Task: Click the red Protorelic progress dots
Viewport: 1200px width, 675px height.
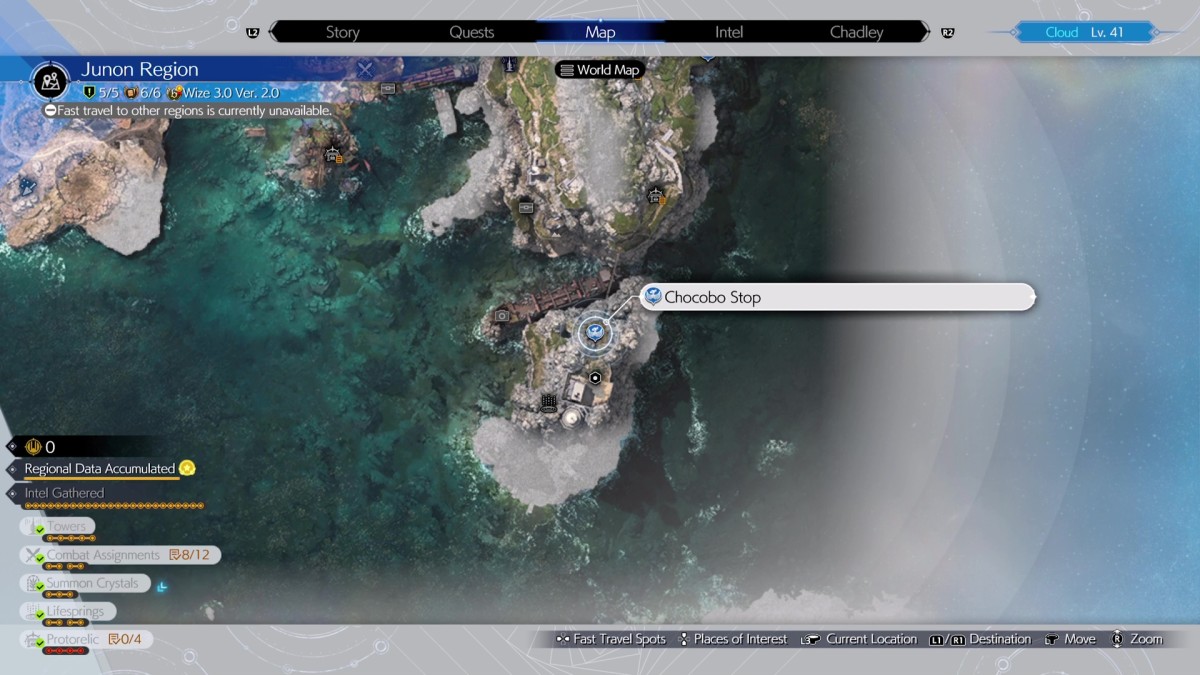Action: click(67, 651)
